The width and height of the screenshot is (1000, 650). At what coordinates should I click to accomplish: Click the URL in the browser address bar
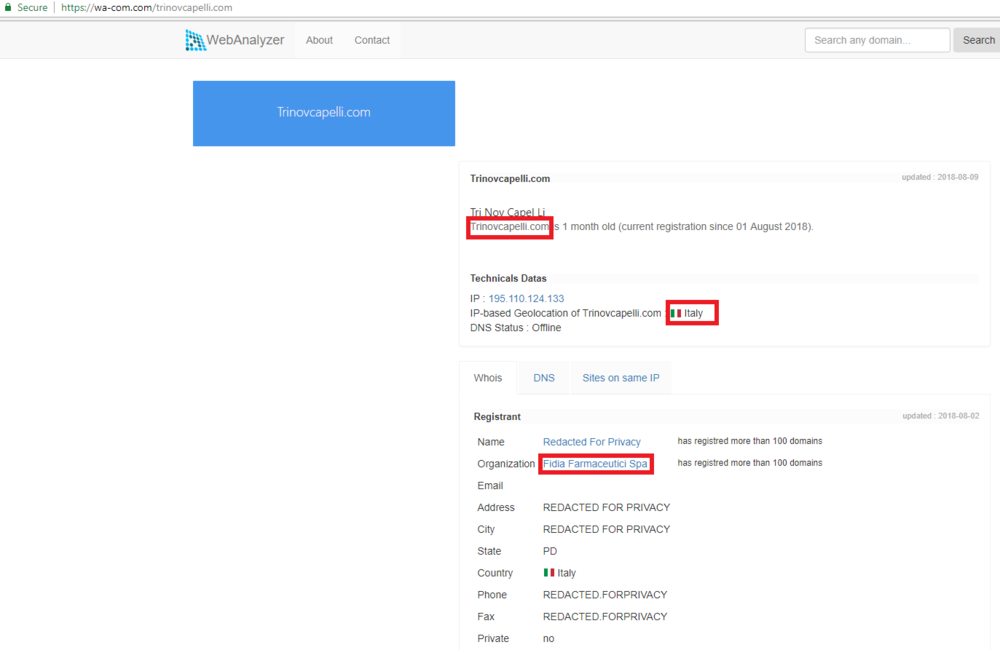coord(147,7)
